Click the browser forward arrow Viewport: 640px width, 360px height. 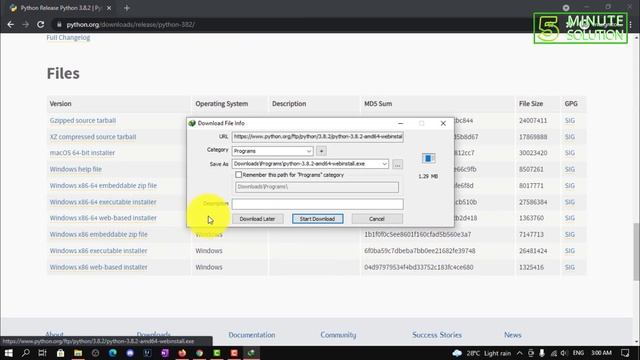tap(25, 24)
